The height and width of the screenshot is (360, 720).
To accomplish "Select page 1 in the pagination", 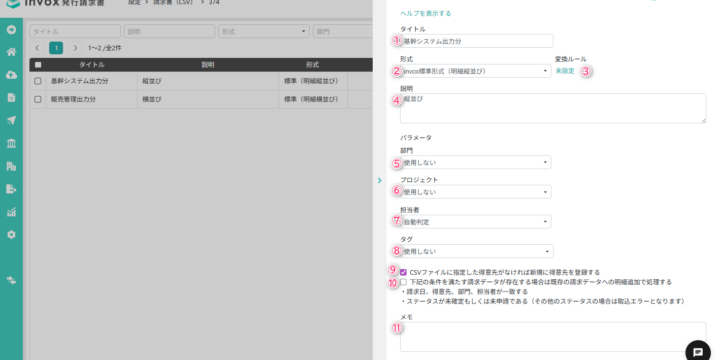I will coord(56,48).
